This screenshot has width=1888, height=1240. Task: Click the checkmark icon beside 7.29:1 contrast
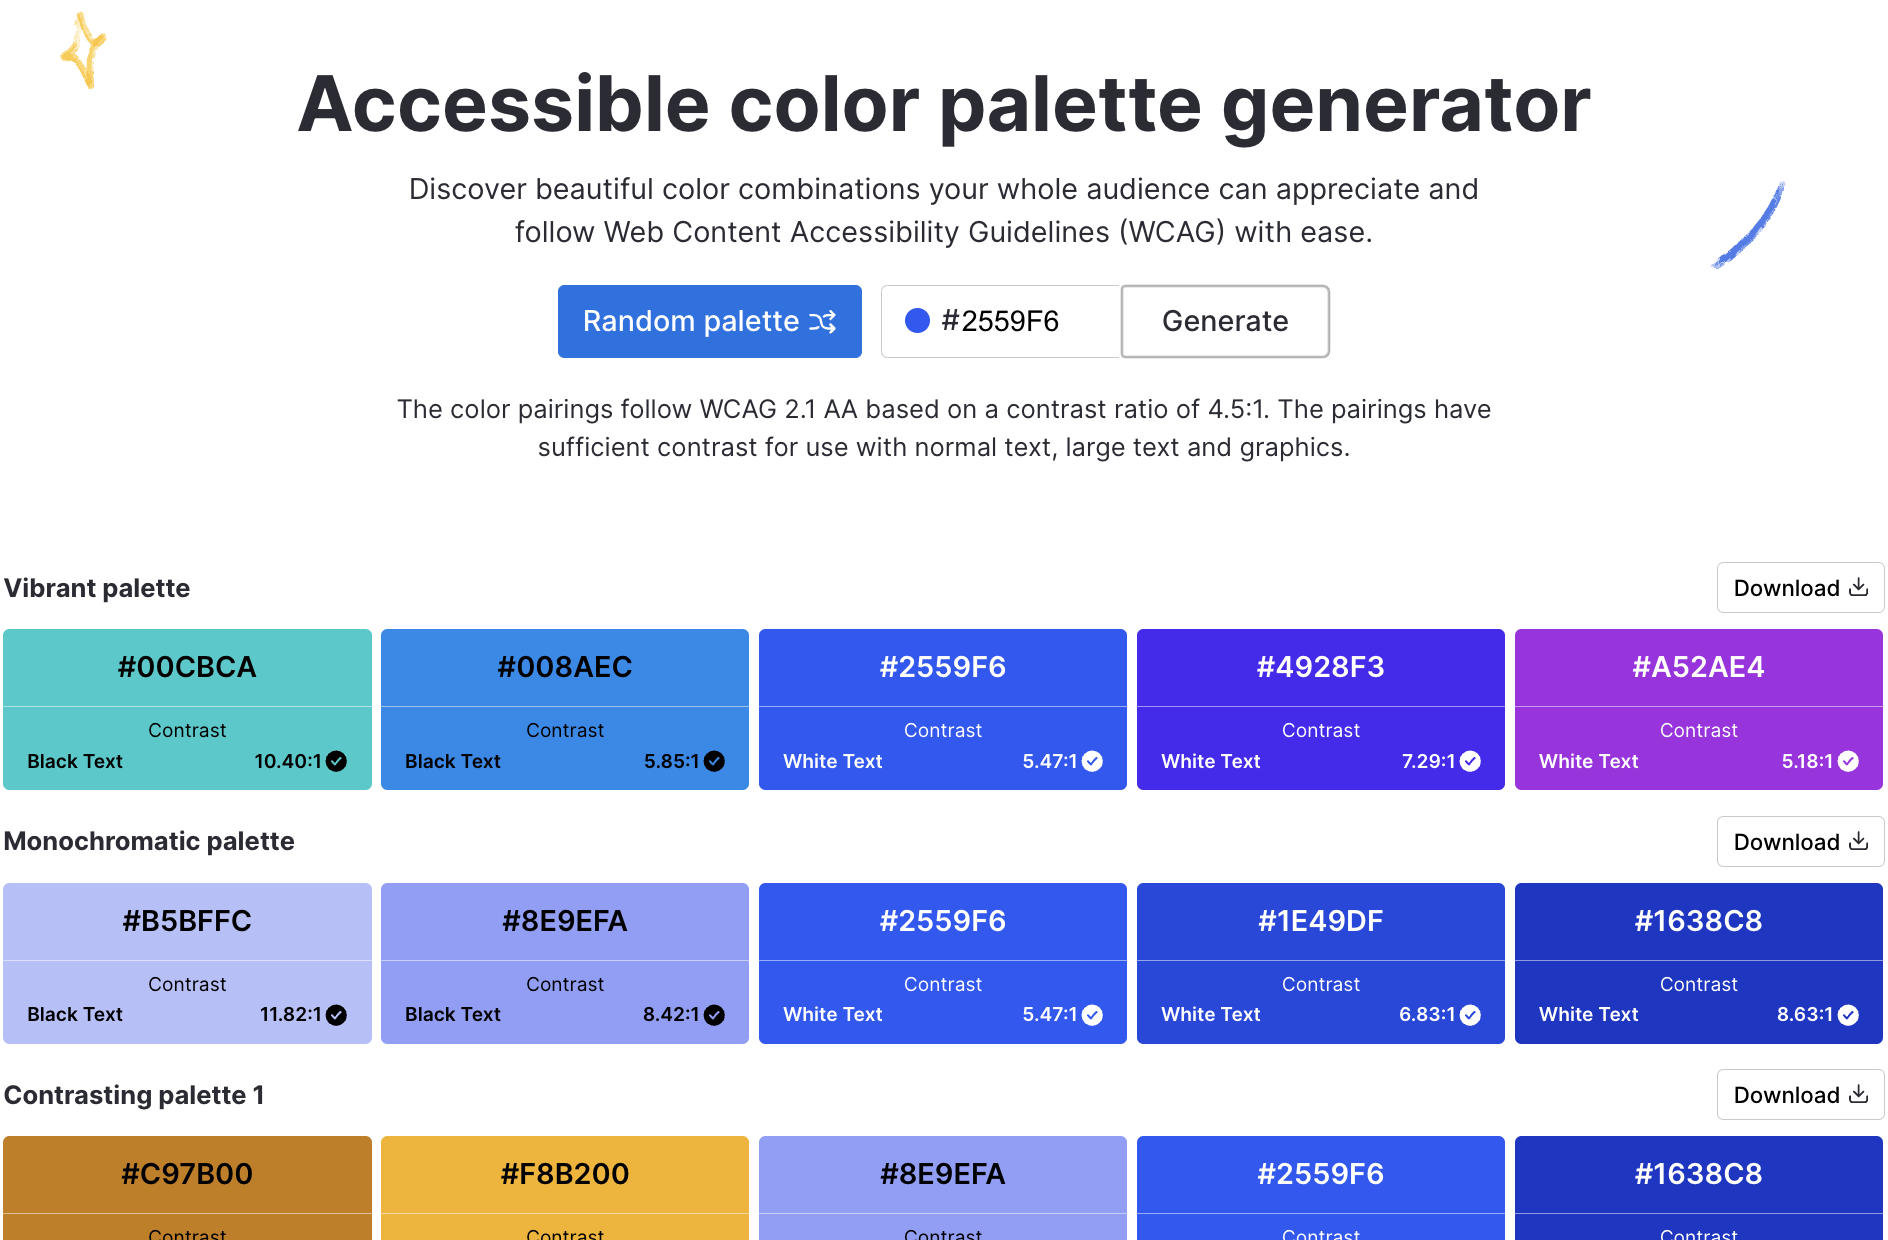click(x=1470, y=761)
